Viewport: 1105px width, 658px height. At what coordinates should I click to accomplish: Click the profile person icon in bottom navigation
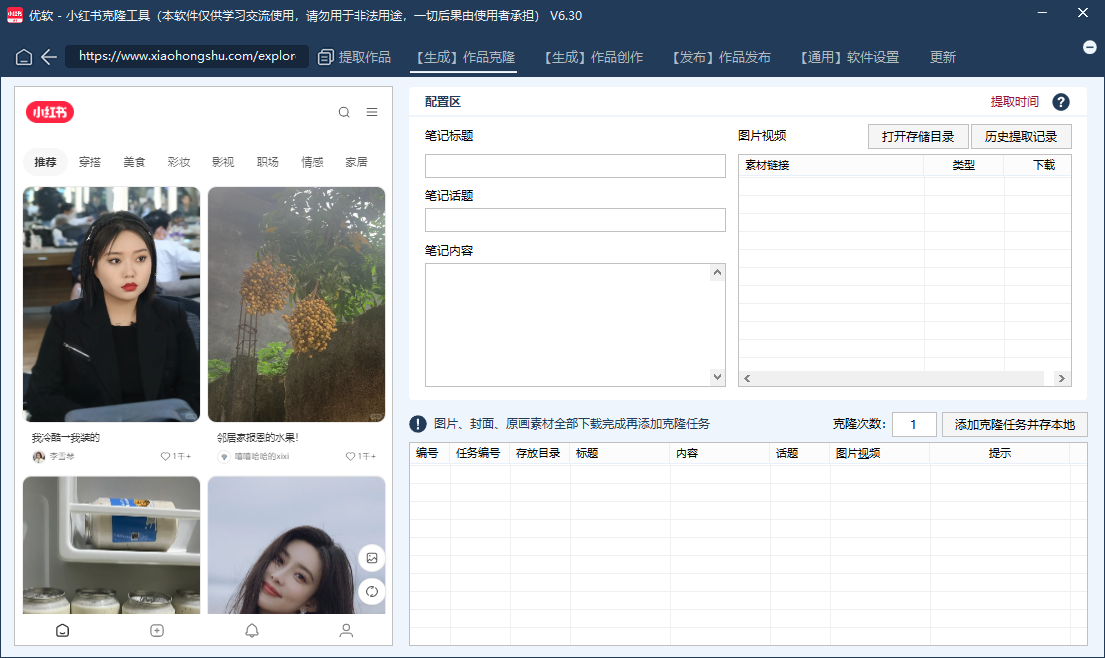[x=345, y=630]
